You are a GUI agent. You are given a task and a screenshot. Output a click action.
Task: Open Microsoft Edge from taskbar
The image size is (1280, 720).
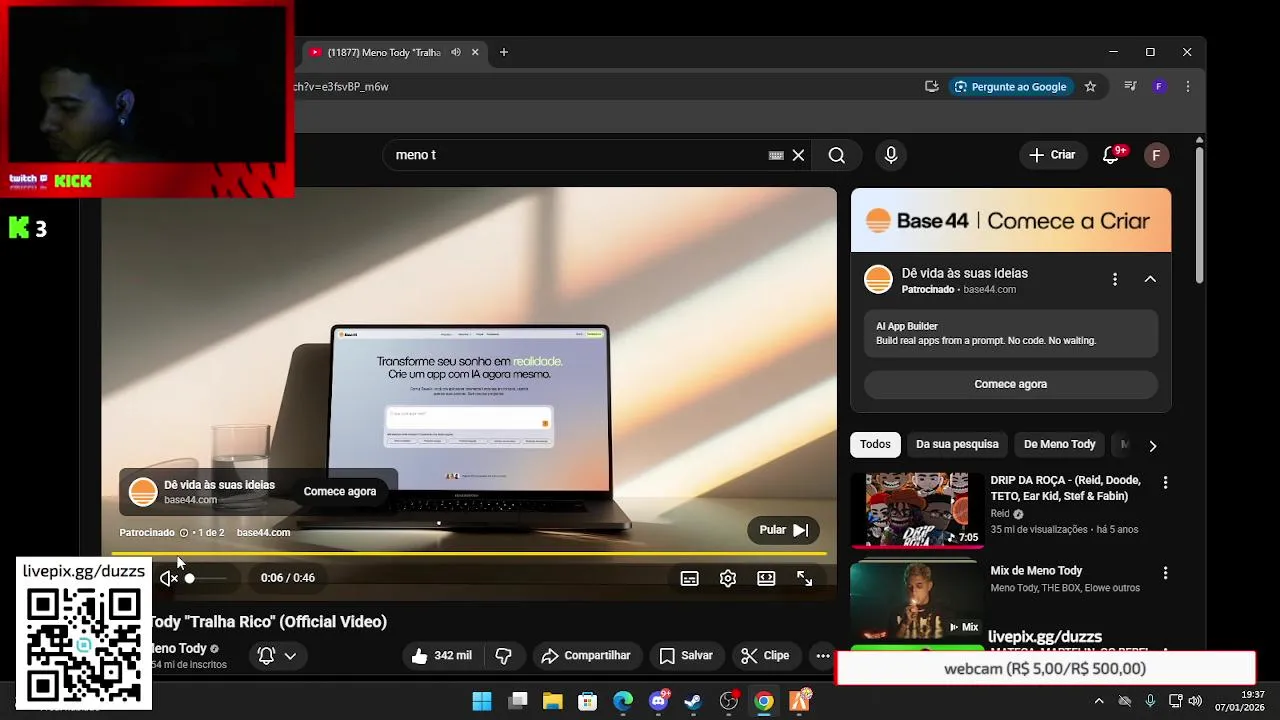[623, 701]
